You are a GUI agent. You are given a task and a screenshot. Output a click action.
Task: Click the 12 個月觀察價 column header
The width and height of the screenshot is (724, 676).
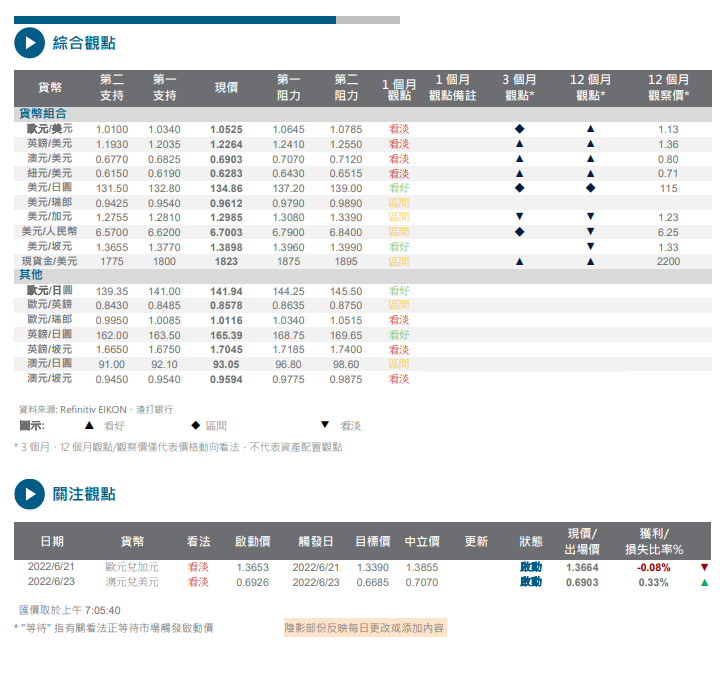click(668, 88)
